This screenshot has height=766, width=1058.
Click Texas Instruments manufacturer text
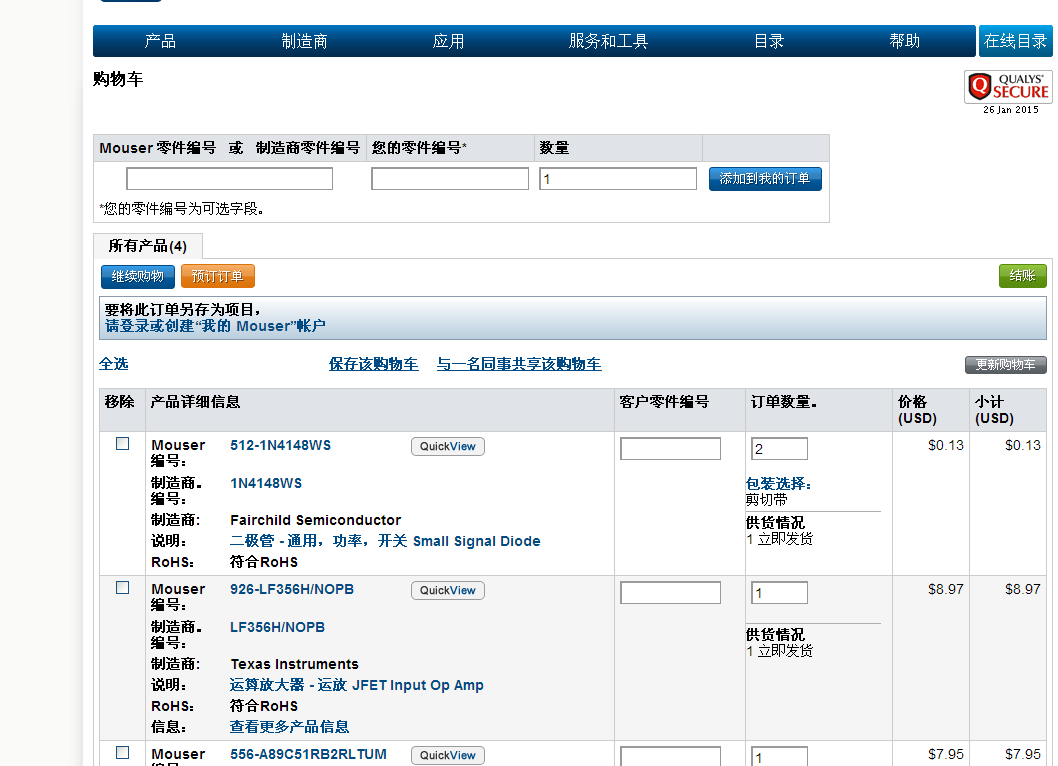coord(294,664)
